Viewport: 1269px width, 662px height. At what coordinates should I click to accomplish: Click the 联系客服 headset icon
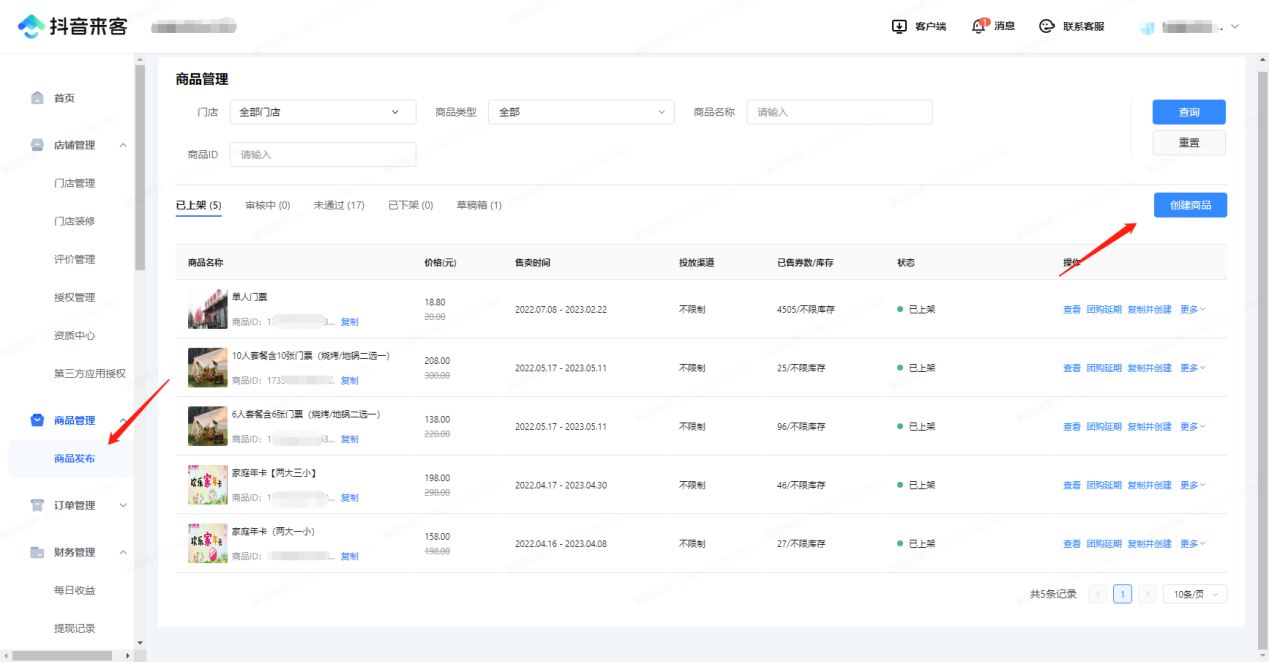[x=1047, y=26]
